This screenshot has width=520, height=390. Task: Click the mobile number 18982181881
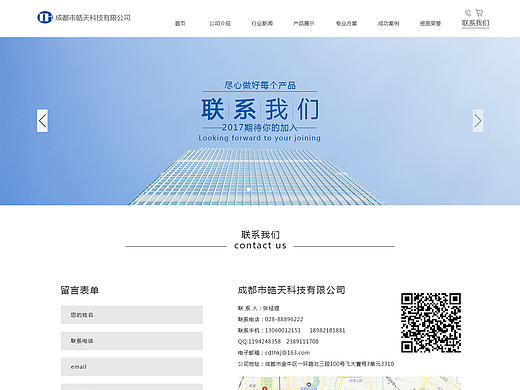tap(327, 330)
